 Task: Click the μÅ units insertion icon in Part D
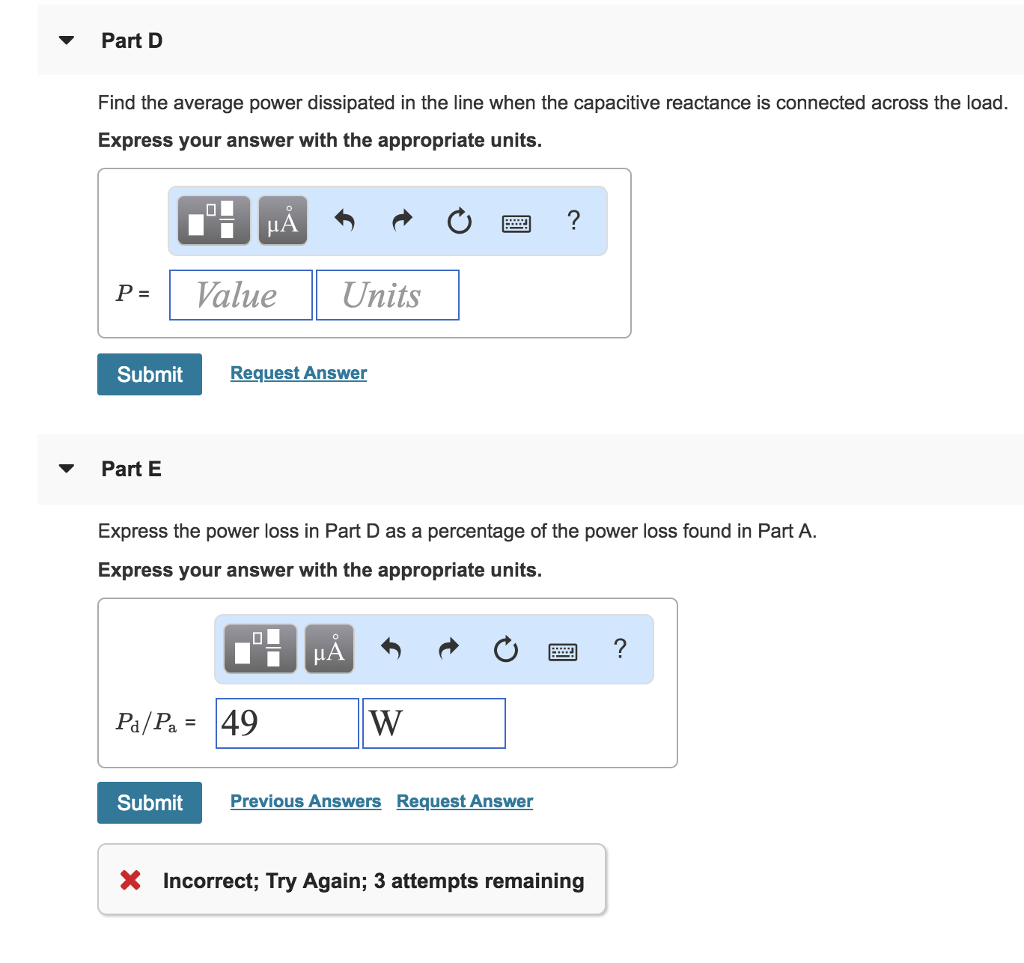click(281, 220)
